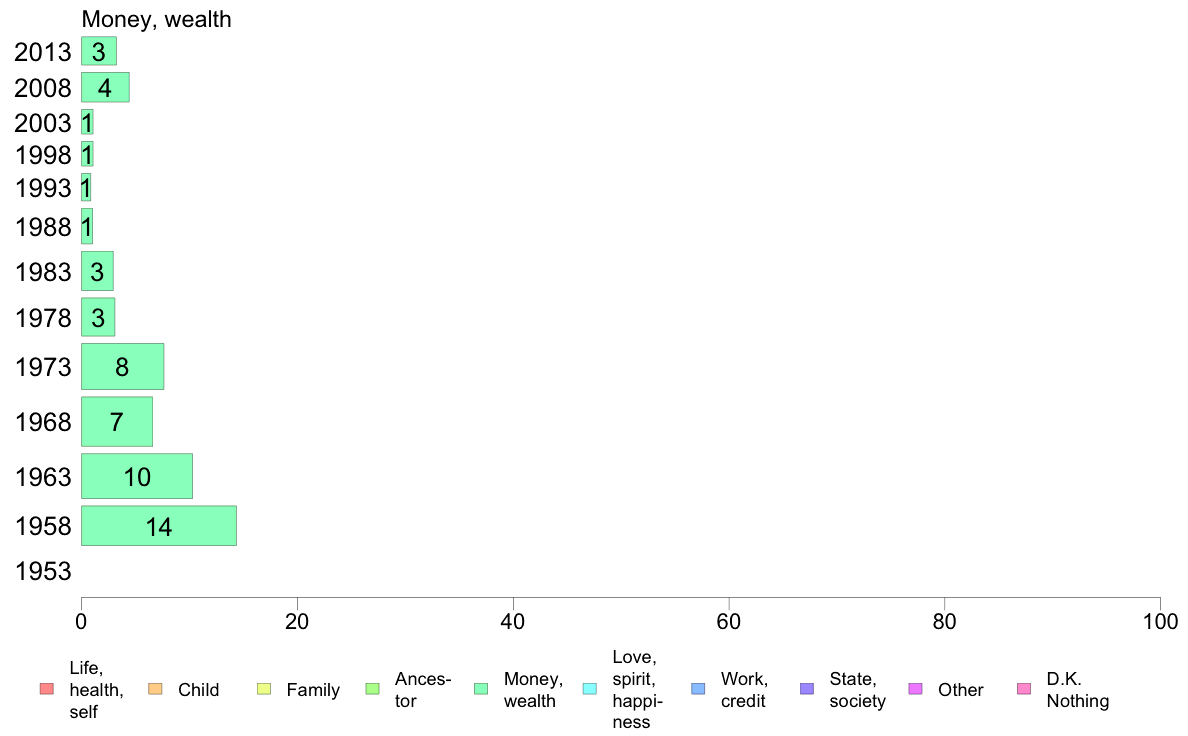Select the 1983 bar showing 3
Image resolution: width=1188 pixels, height=736 pixels.
(x=97, y=271)
